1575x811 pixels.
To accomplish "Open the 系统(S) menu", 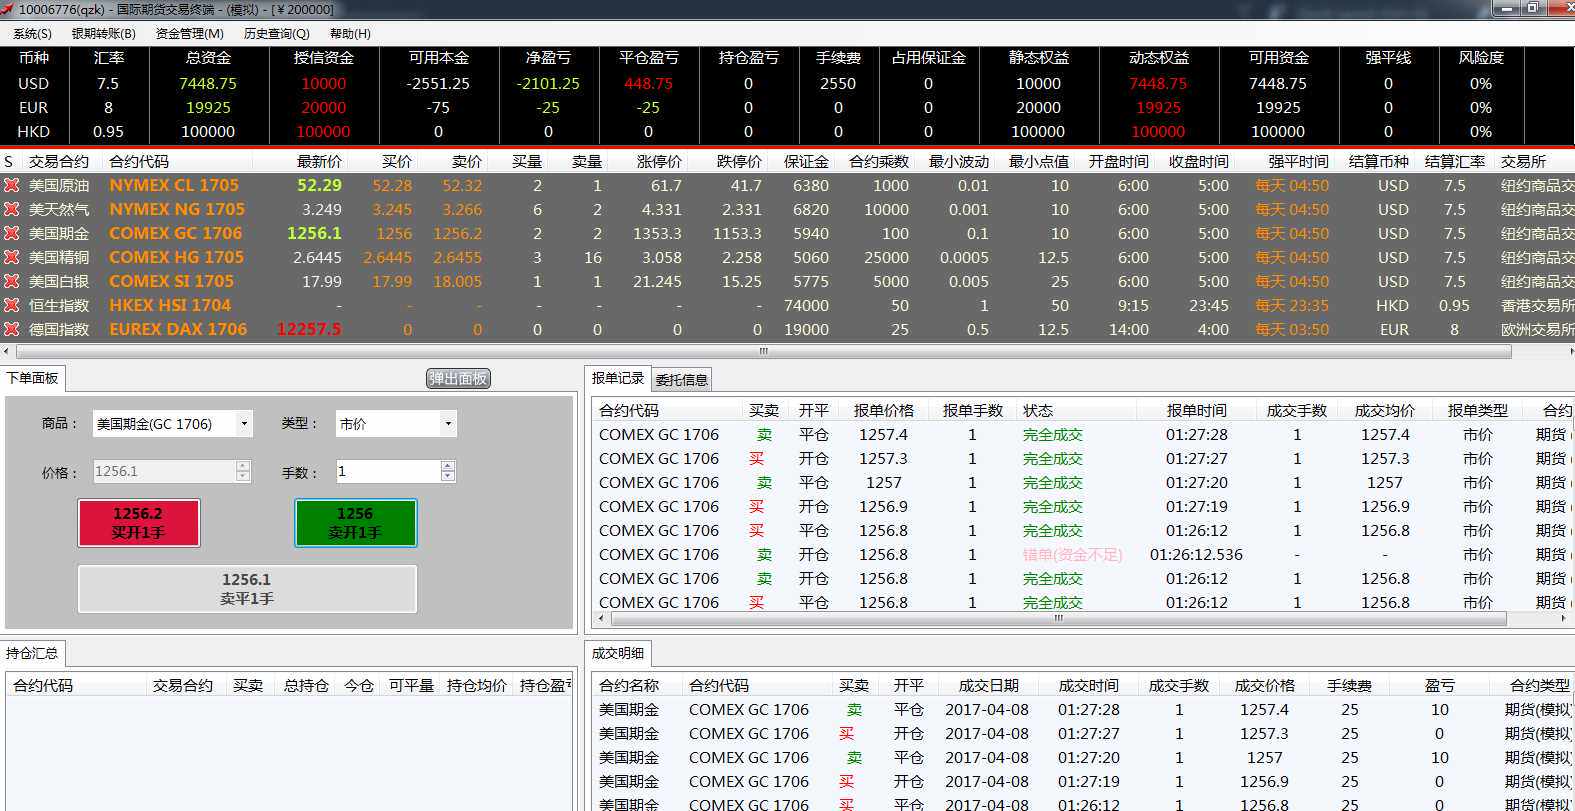I will click(32, 33).
